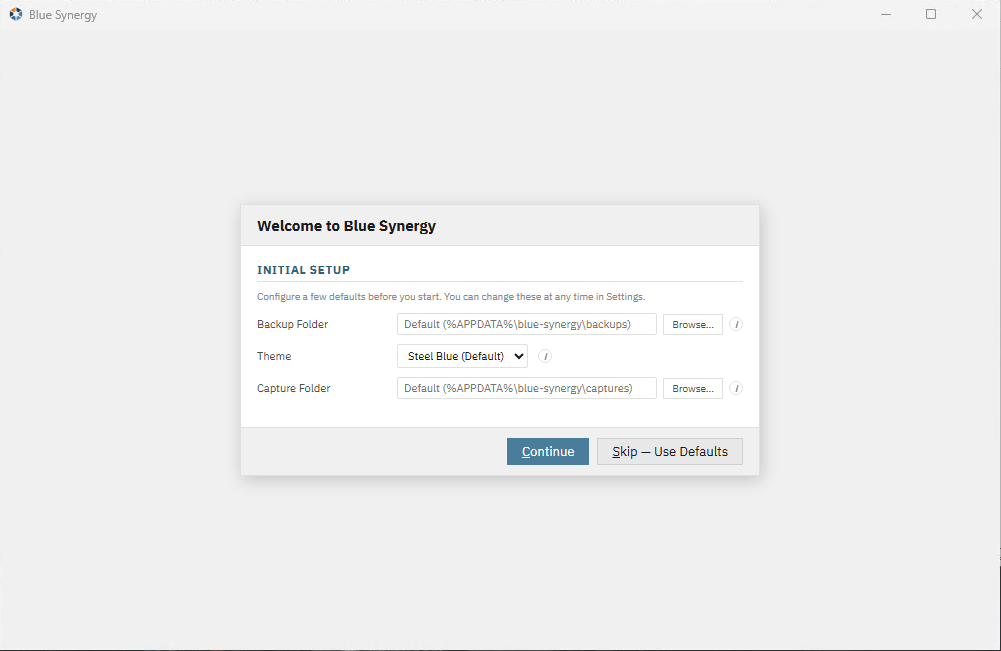Close the Blue Synergy window
The image size is (1001, 651).
coord(977,15)
